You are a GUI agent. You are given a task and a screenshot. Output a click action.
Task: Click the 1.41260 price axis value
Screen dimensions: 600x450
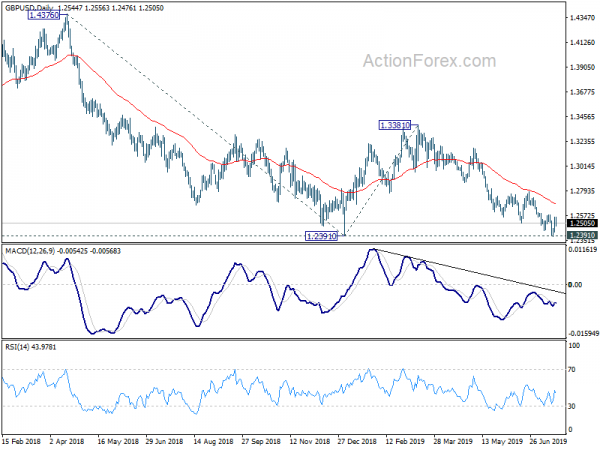click(582, 42)
